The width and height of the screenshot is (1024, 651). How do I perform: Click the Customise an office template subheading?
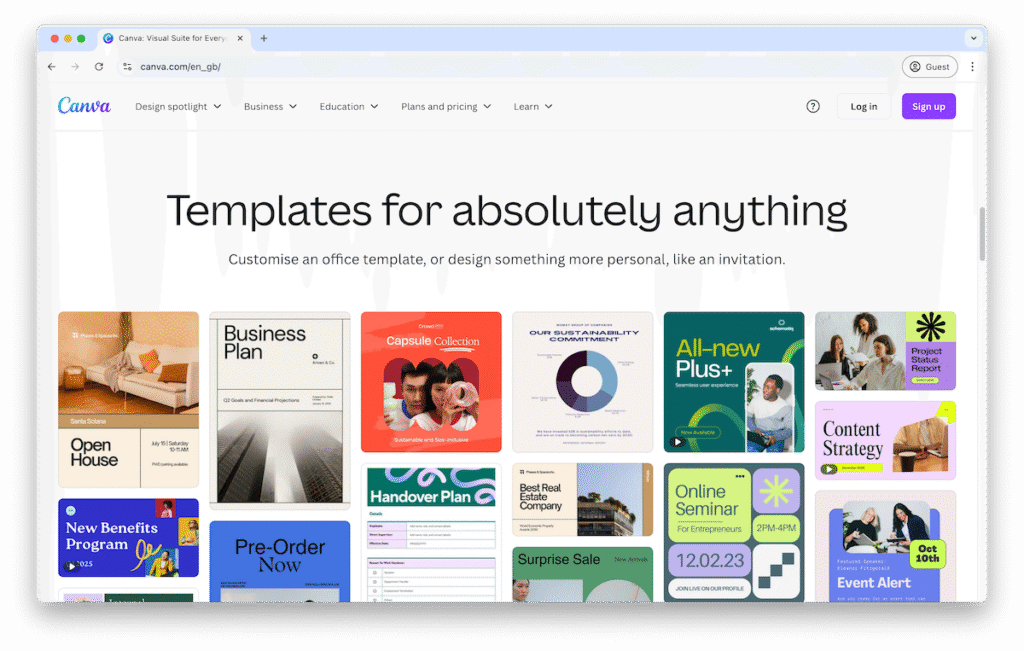click(x=507, y=260)
